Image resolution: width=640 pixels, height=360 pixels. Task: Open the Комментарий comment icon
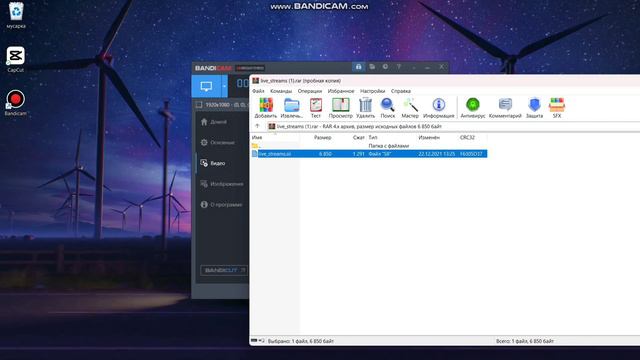(505, 105)
